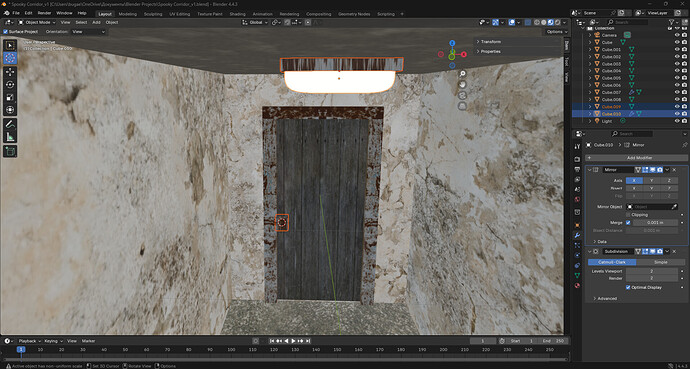Open the Render menu
Screen dimensions: 690x369
click(x=44, y=13)
